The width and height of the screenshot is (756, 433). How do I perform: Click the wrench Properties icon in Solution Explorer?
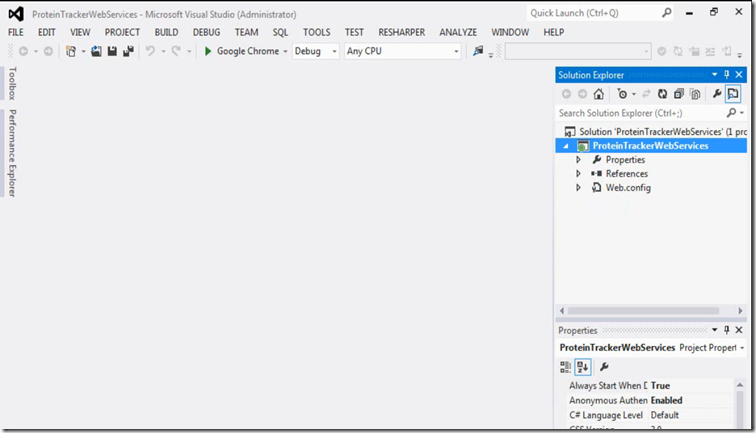point(717,94)
